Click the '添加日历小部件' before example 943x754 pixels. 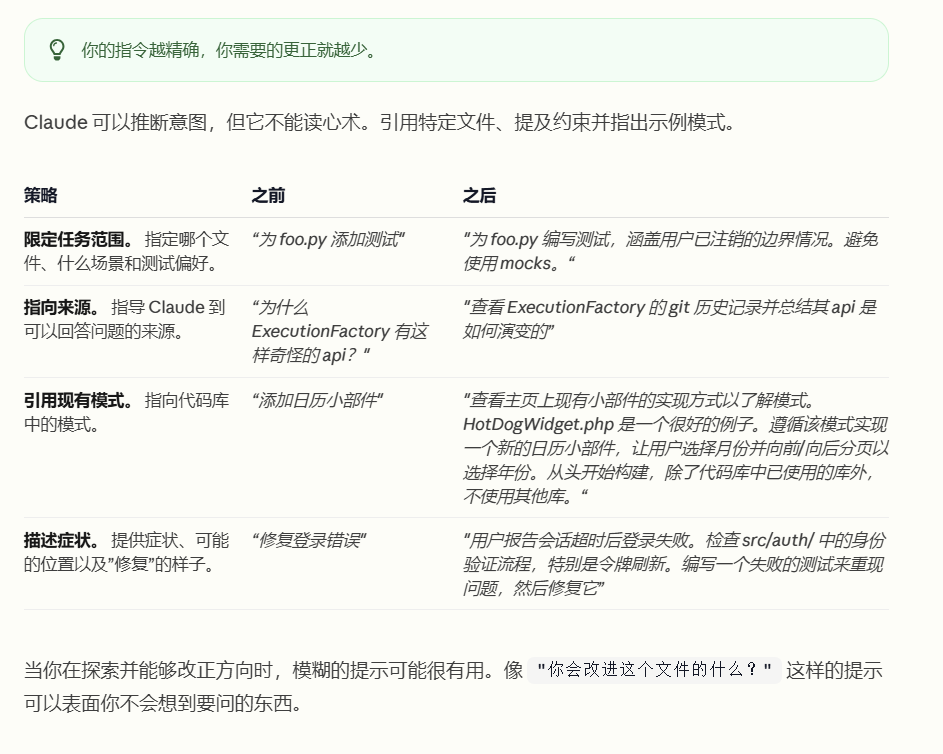click(x=317, y=401)
